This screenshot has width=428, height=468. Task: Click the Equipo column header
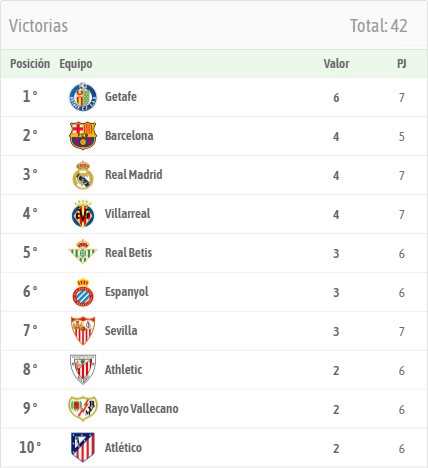(76, 64)
